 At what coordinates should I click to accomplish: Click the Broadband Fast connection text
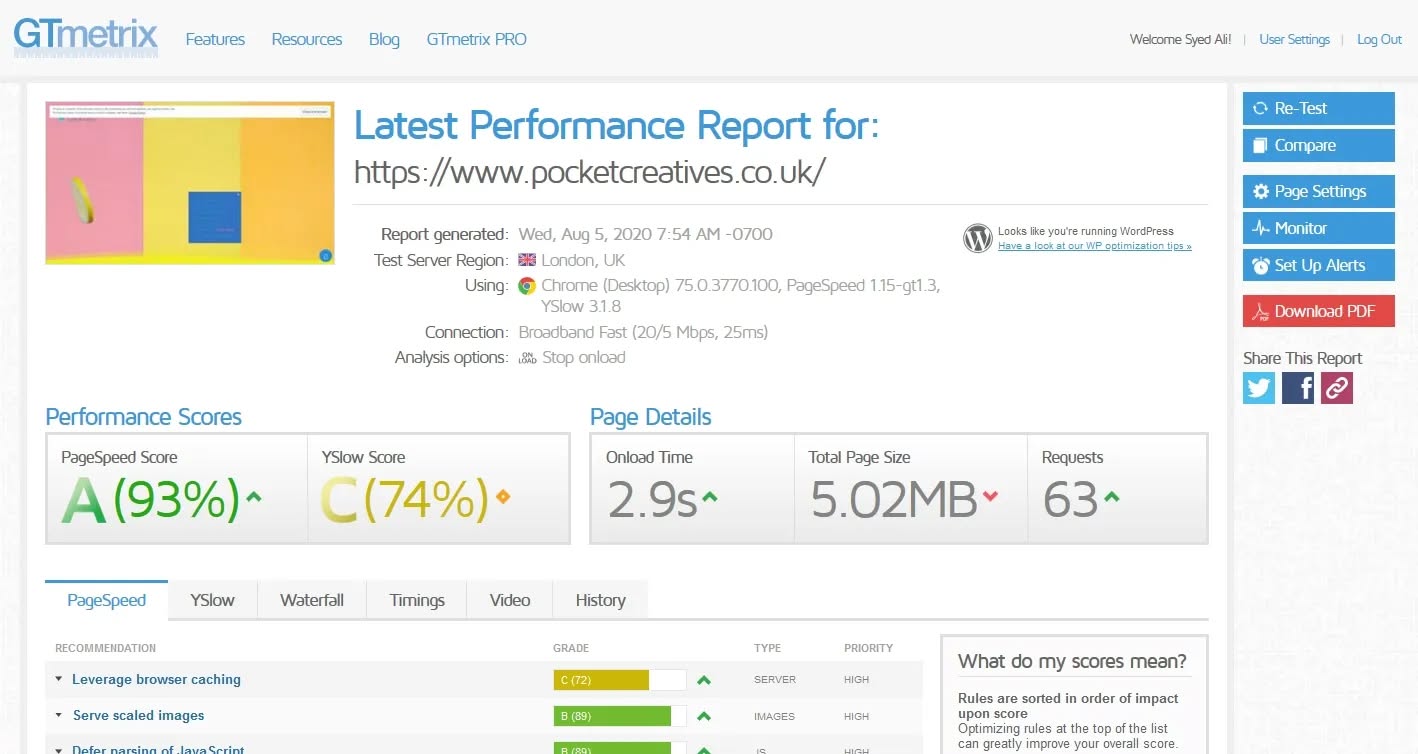pyautogui.click(x=643, y=332)
